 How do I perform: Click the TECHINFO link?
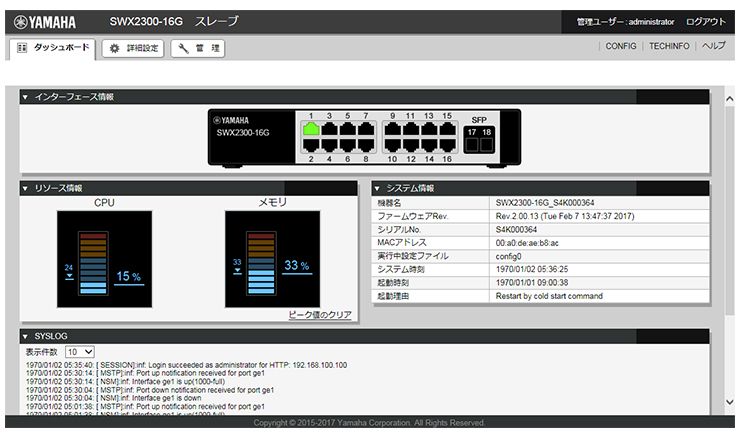click(669, 46)
